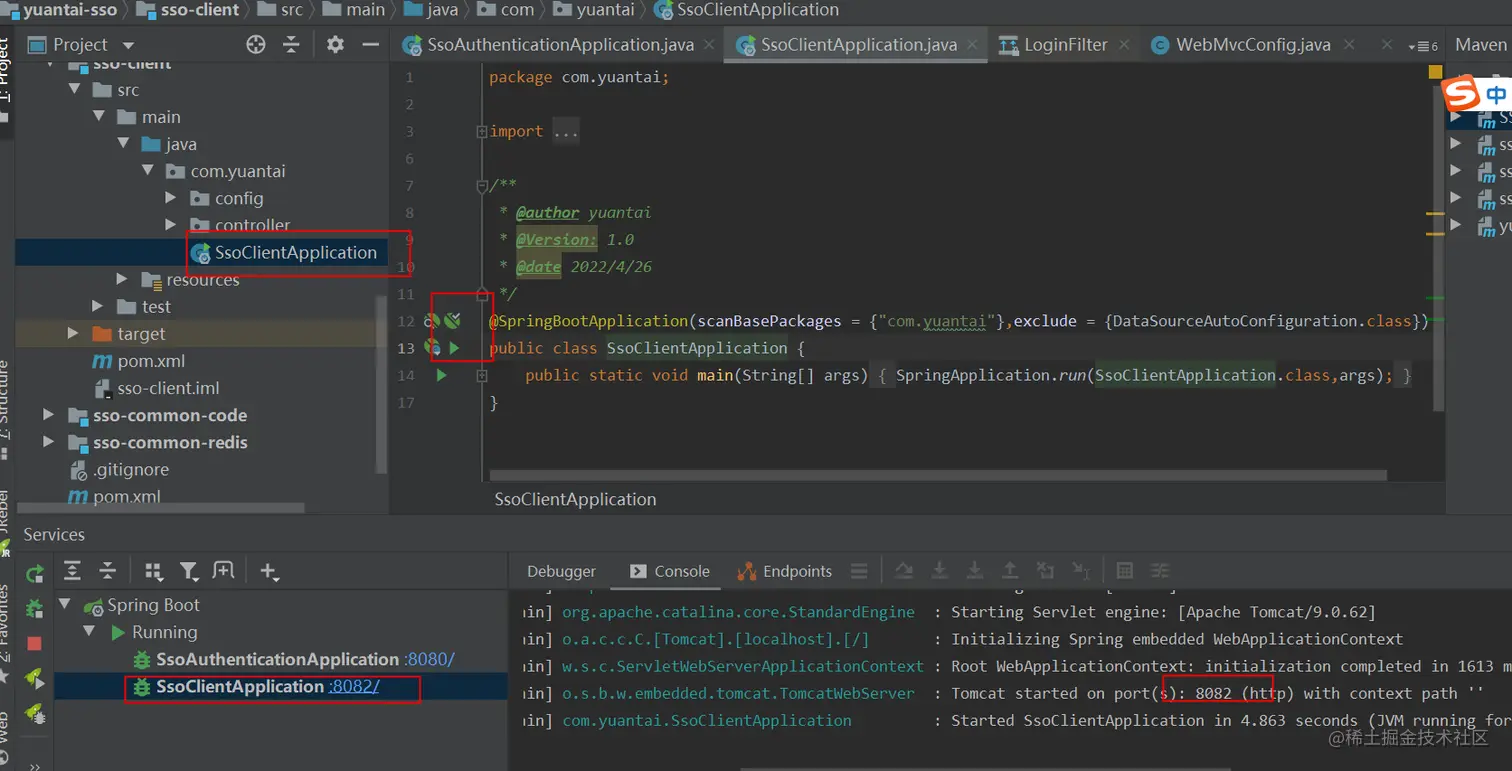This screenshot has width=1512, height=771.
Task: Open the Structure tool window side tab
Action: click(5, 408)
